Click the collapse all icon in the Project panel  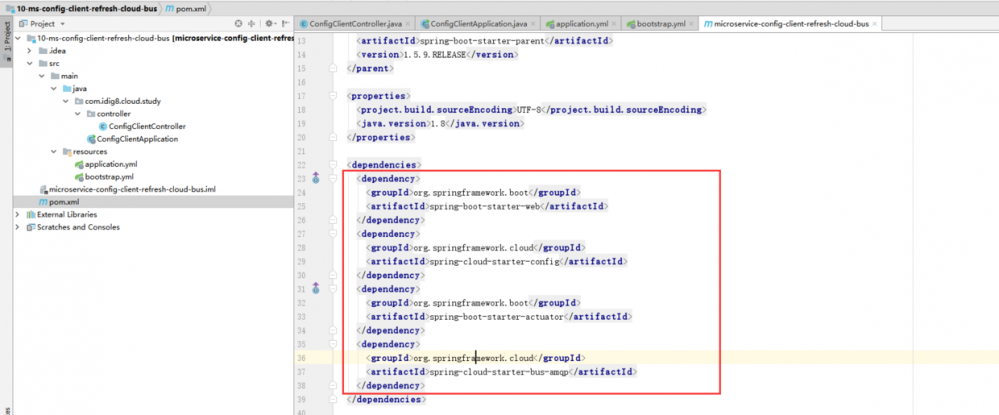[x=251, y=24]
